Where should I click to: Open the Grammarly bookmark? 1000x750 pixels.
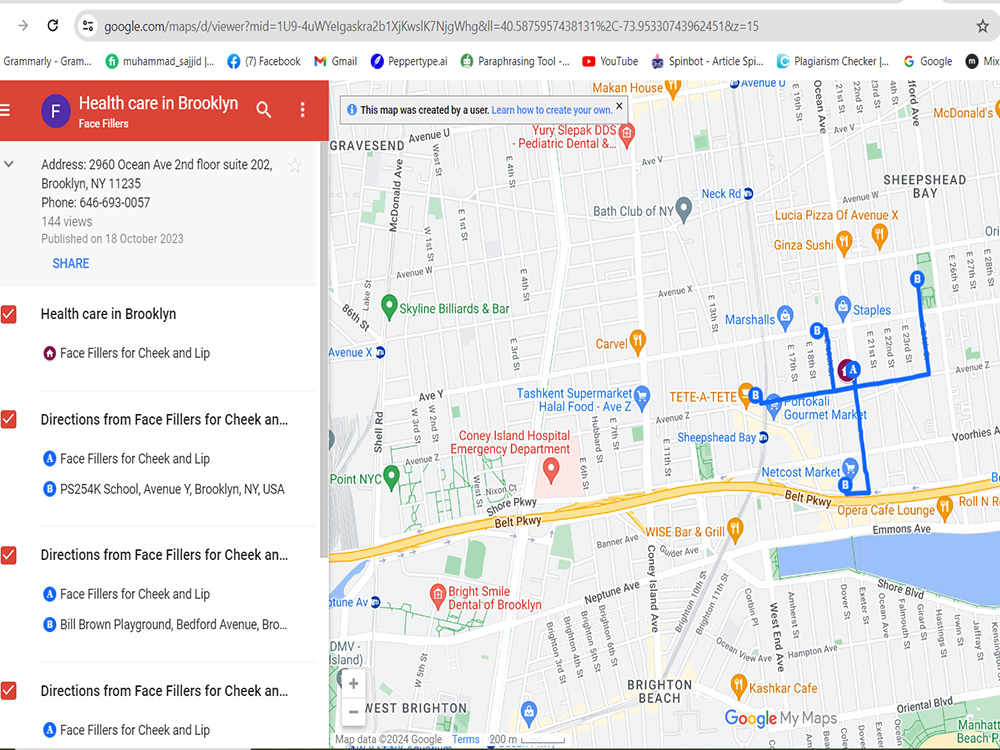pyautogui.click(x=47, y=61)
